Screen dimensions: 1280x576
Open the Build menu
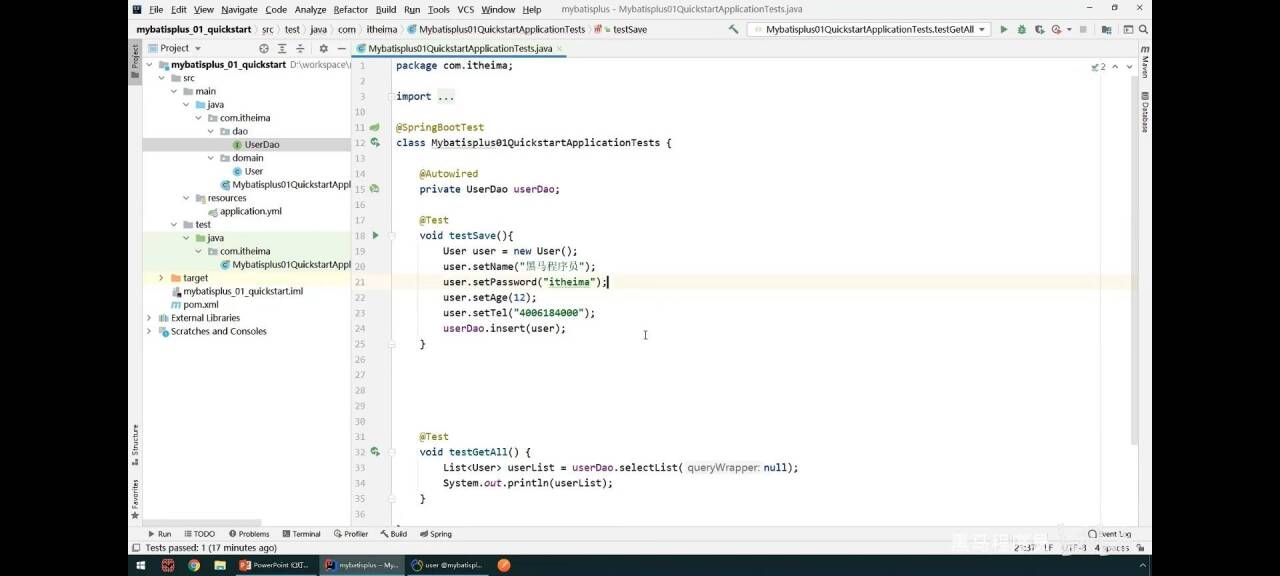pyautogui.click(x=386, y=9)
